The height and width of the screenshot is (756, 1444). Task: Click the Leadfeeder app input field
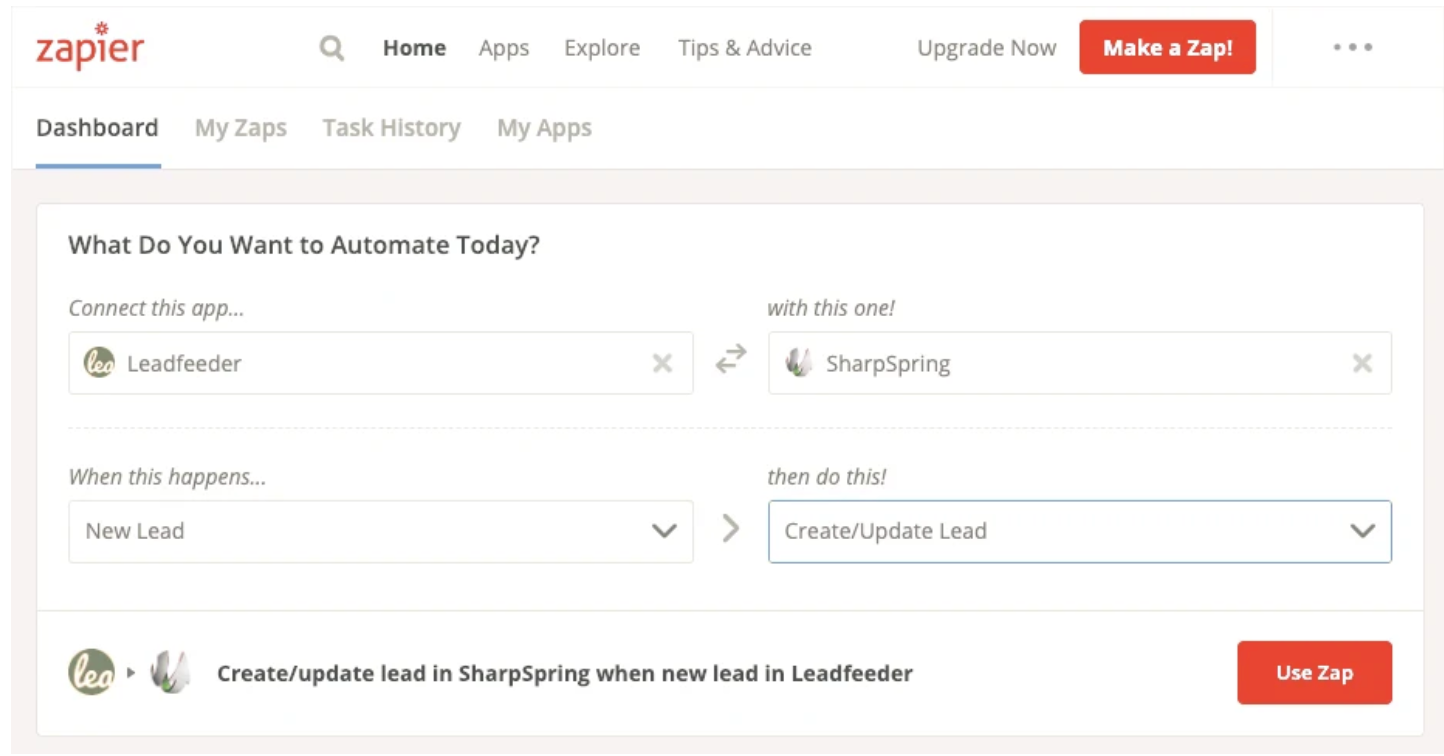(381, 363)
